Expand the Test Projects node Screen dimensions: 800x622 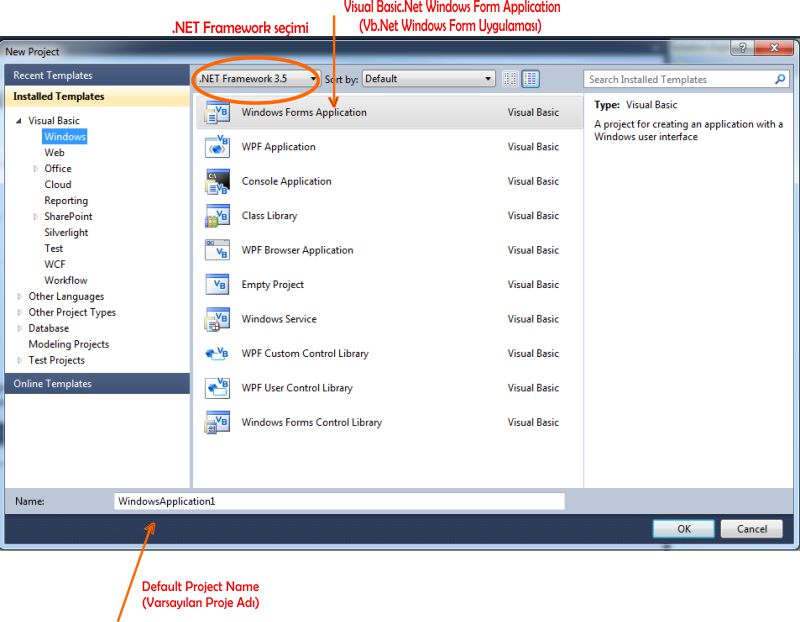pos(19,360)
